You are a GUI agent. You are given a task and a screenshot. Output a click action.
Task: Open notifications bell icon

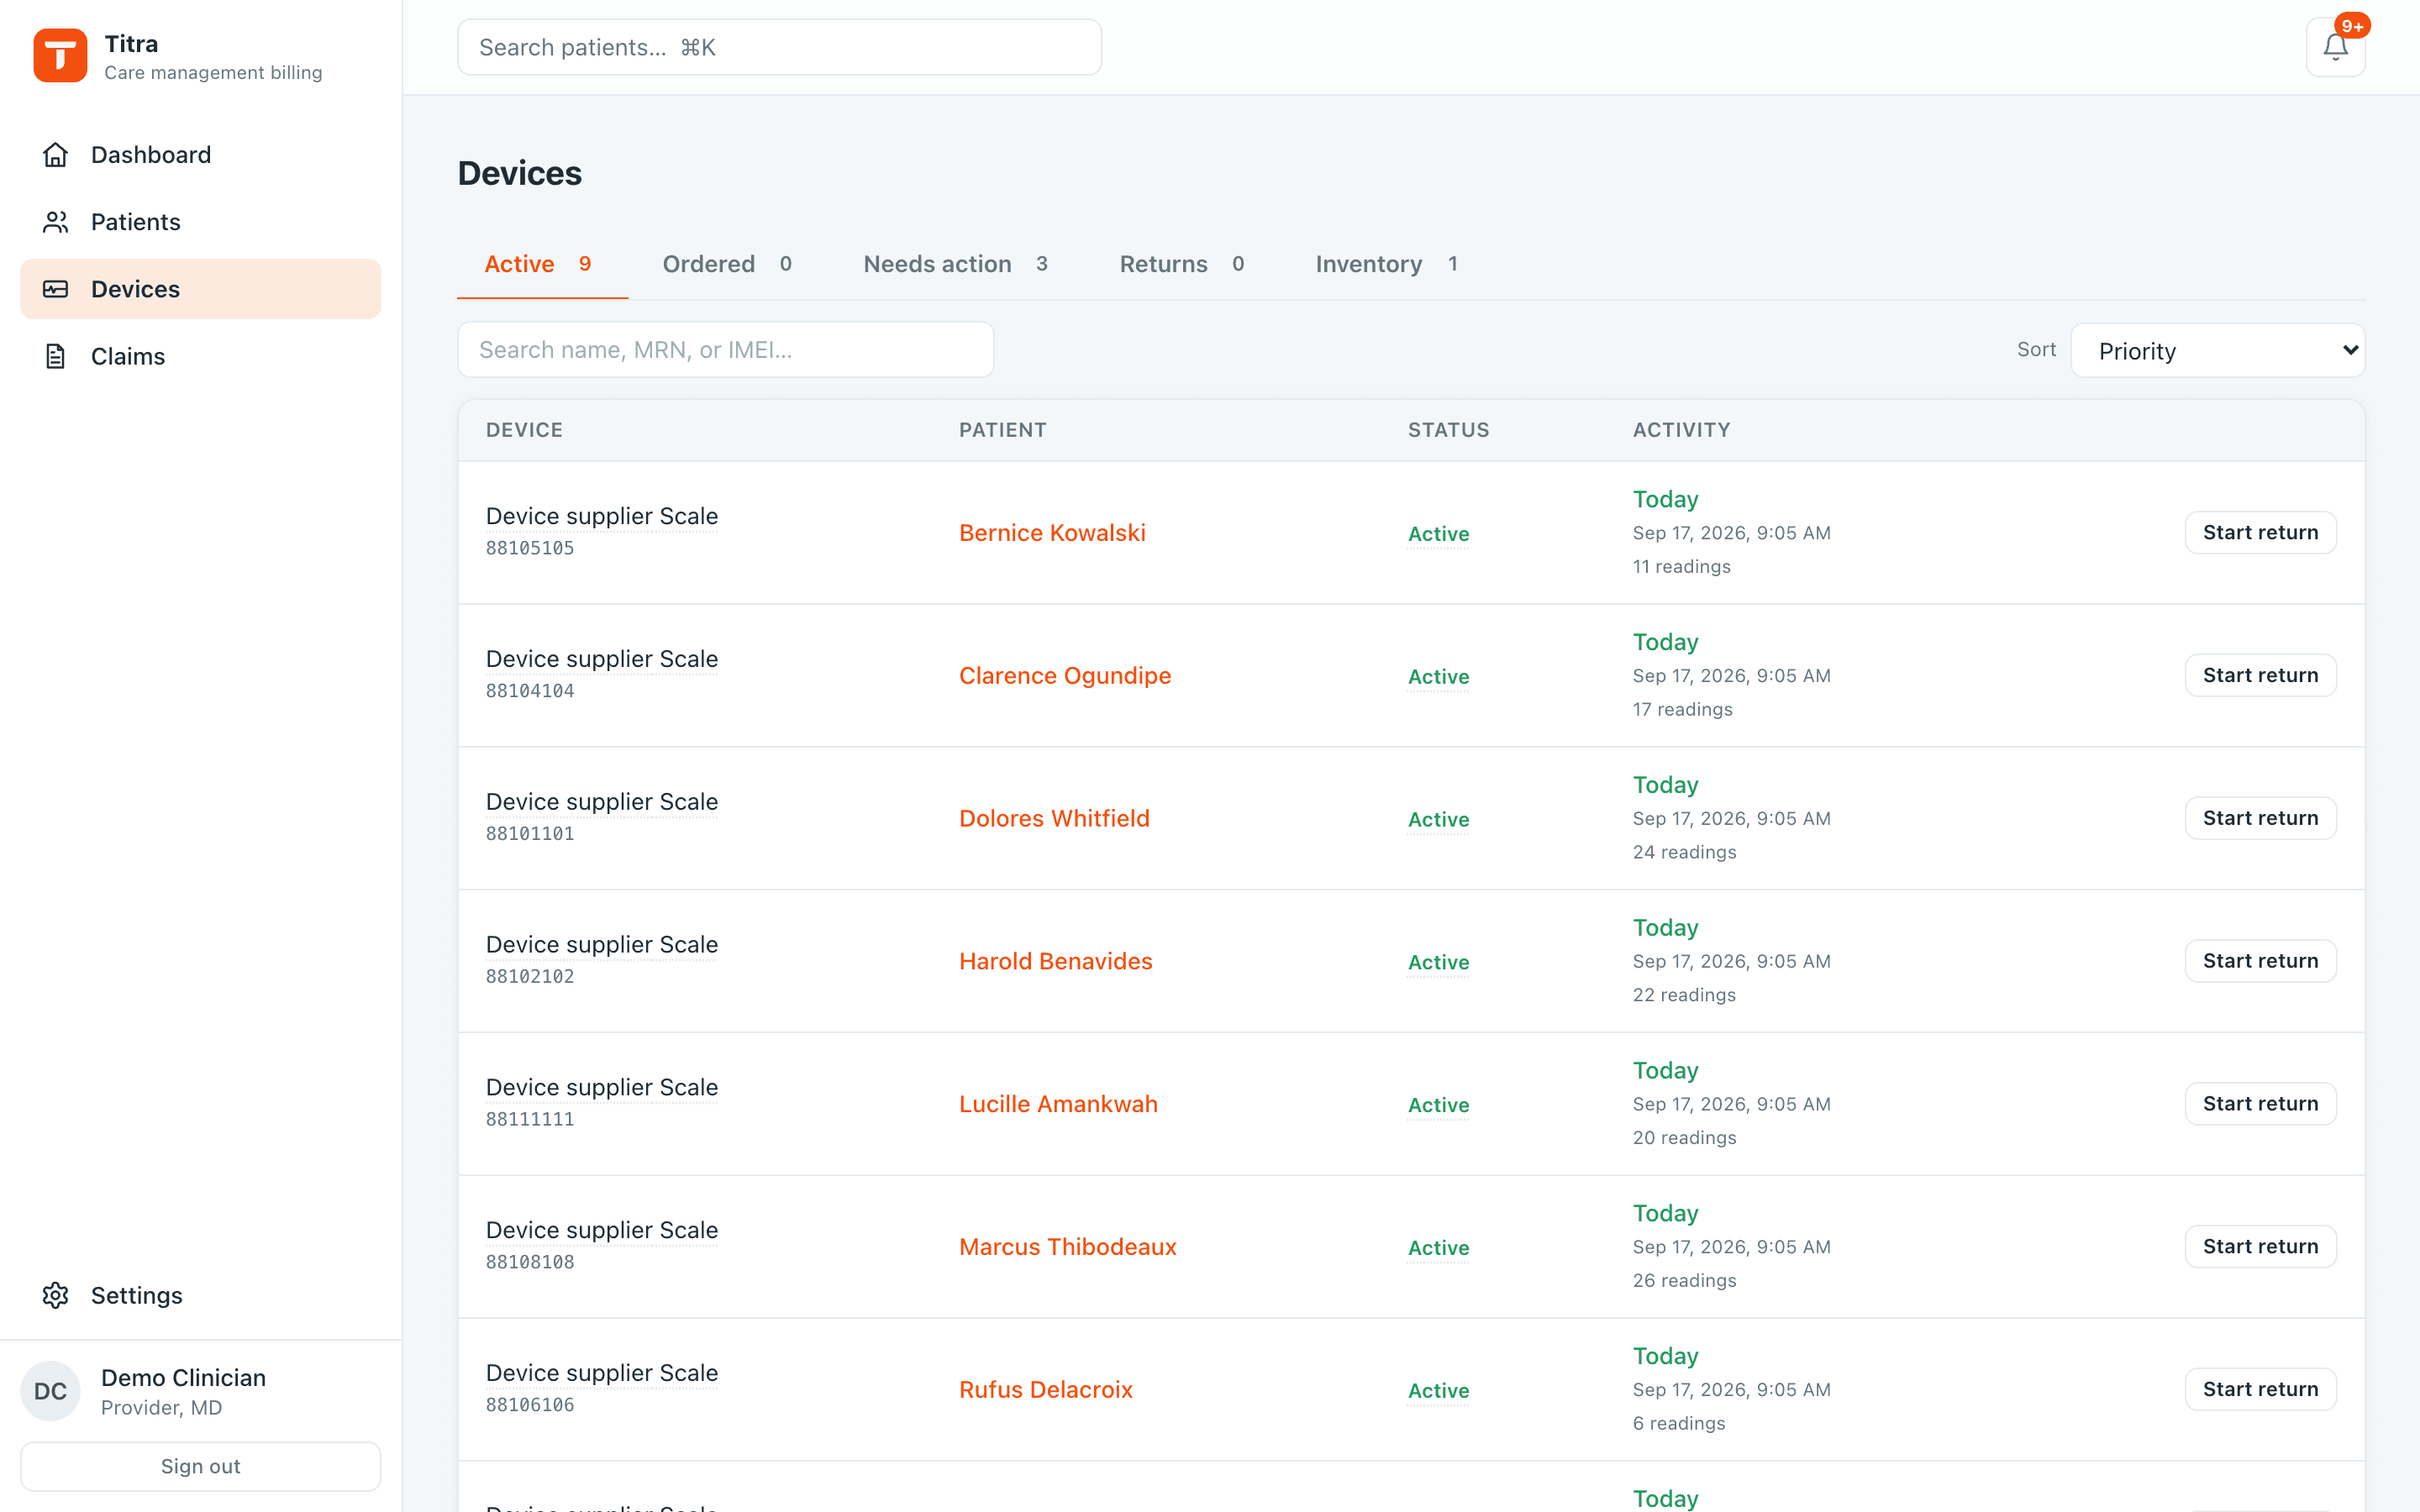pos(2335,47)
